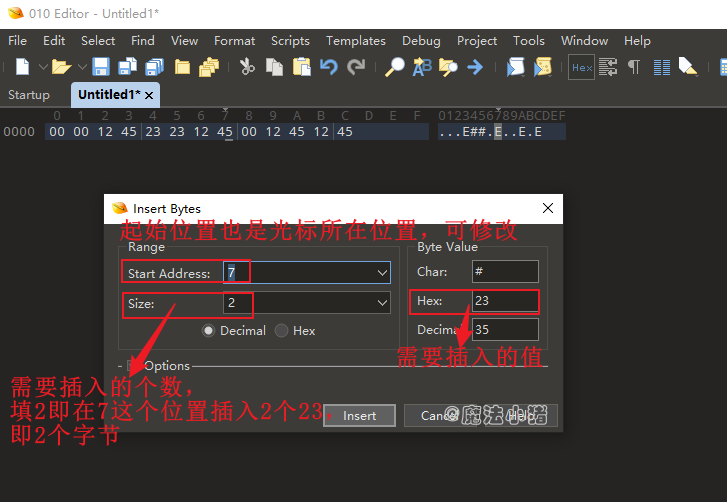Open the Find menu
This screenshot has width=727, height=502.
click(143, 41)
